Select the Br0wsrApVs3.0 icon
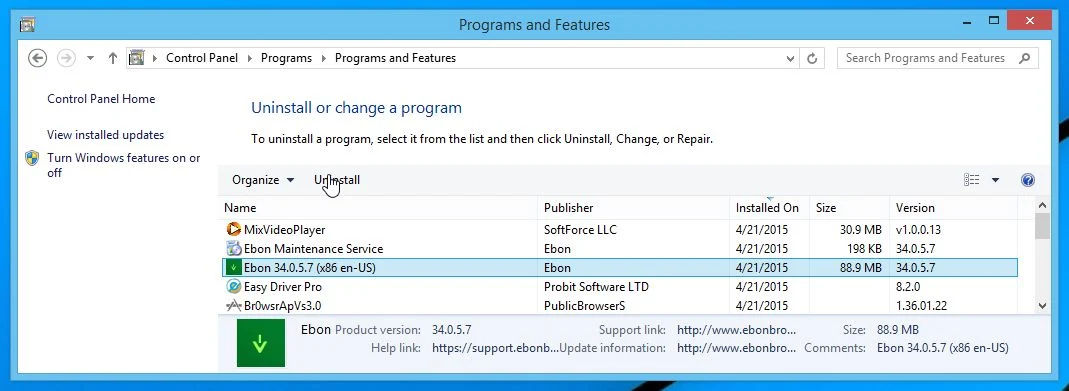The image size is (1069, 391). click(233, 306)
